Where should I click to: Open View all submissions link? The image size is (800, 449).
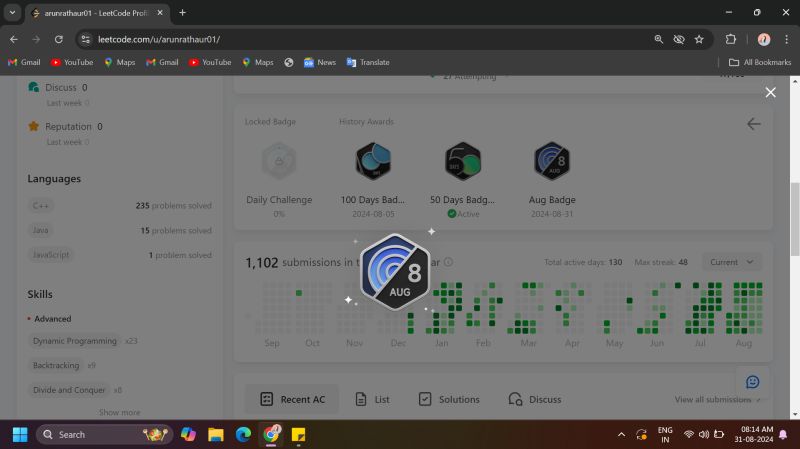point(717,399)
